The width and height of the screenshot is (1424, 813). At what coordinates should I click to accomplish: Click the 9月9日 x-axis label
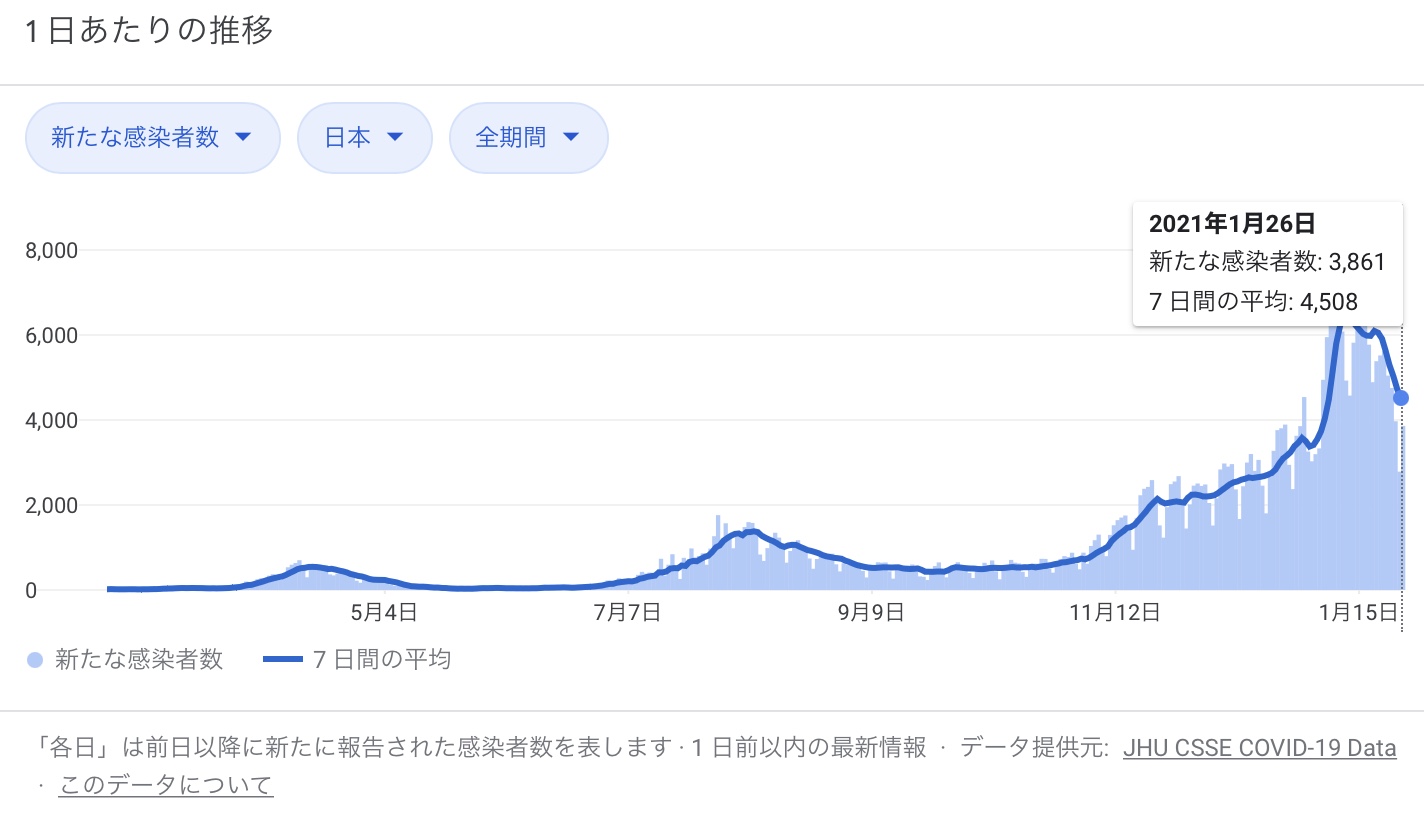click(872, 613)
